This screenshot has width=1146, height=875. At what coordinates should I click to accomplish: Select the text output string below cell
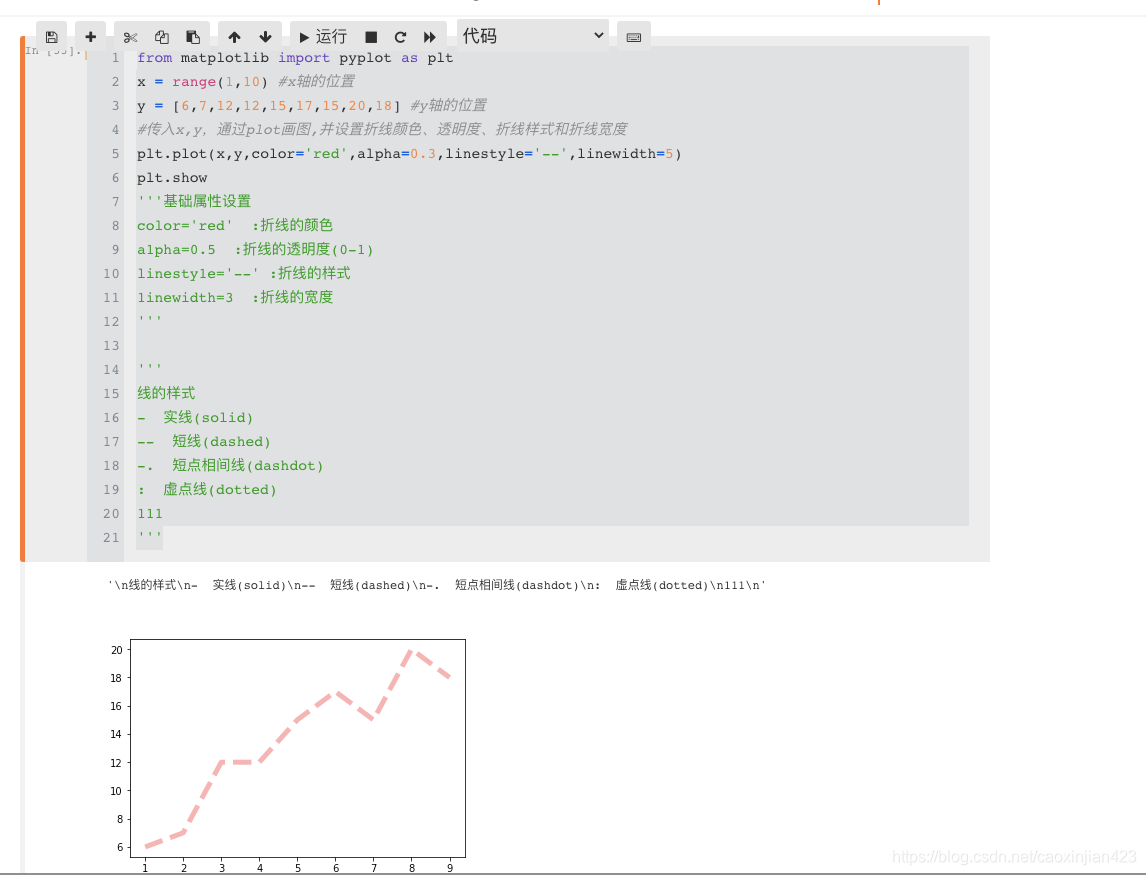(436, 585)
